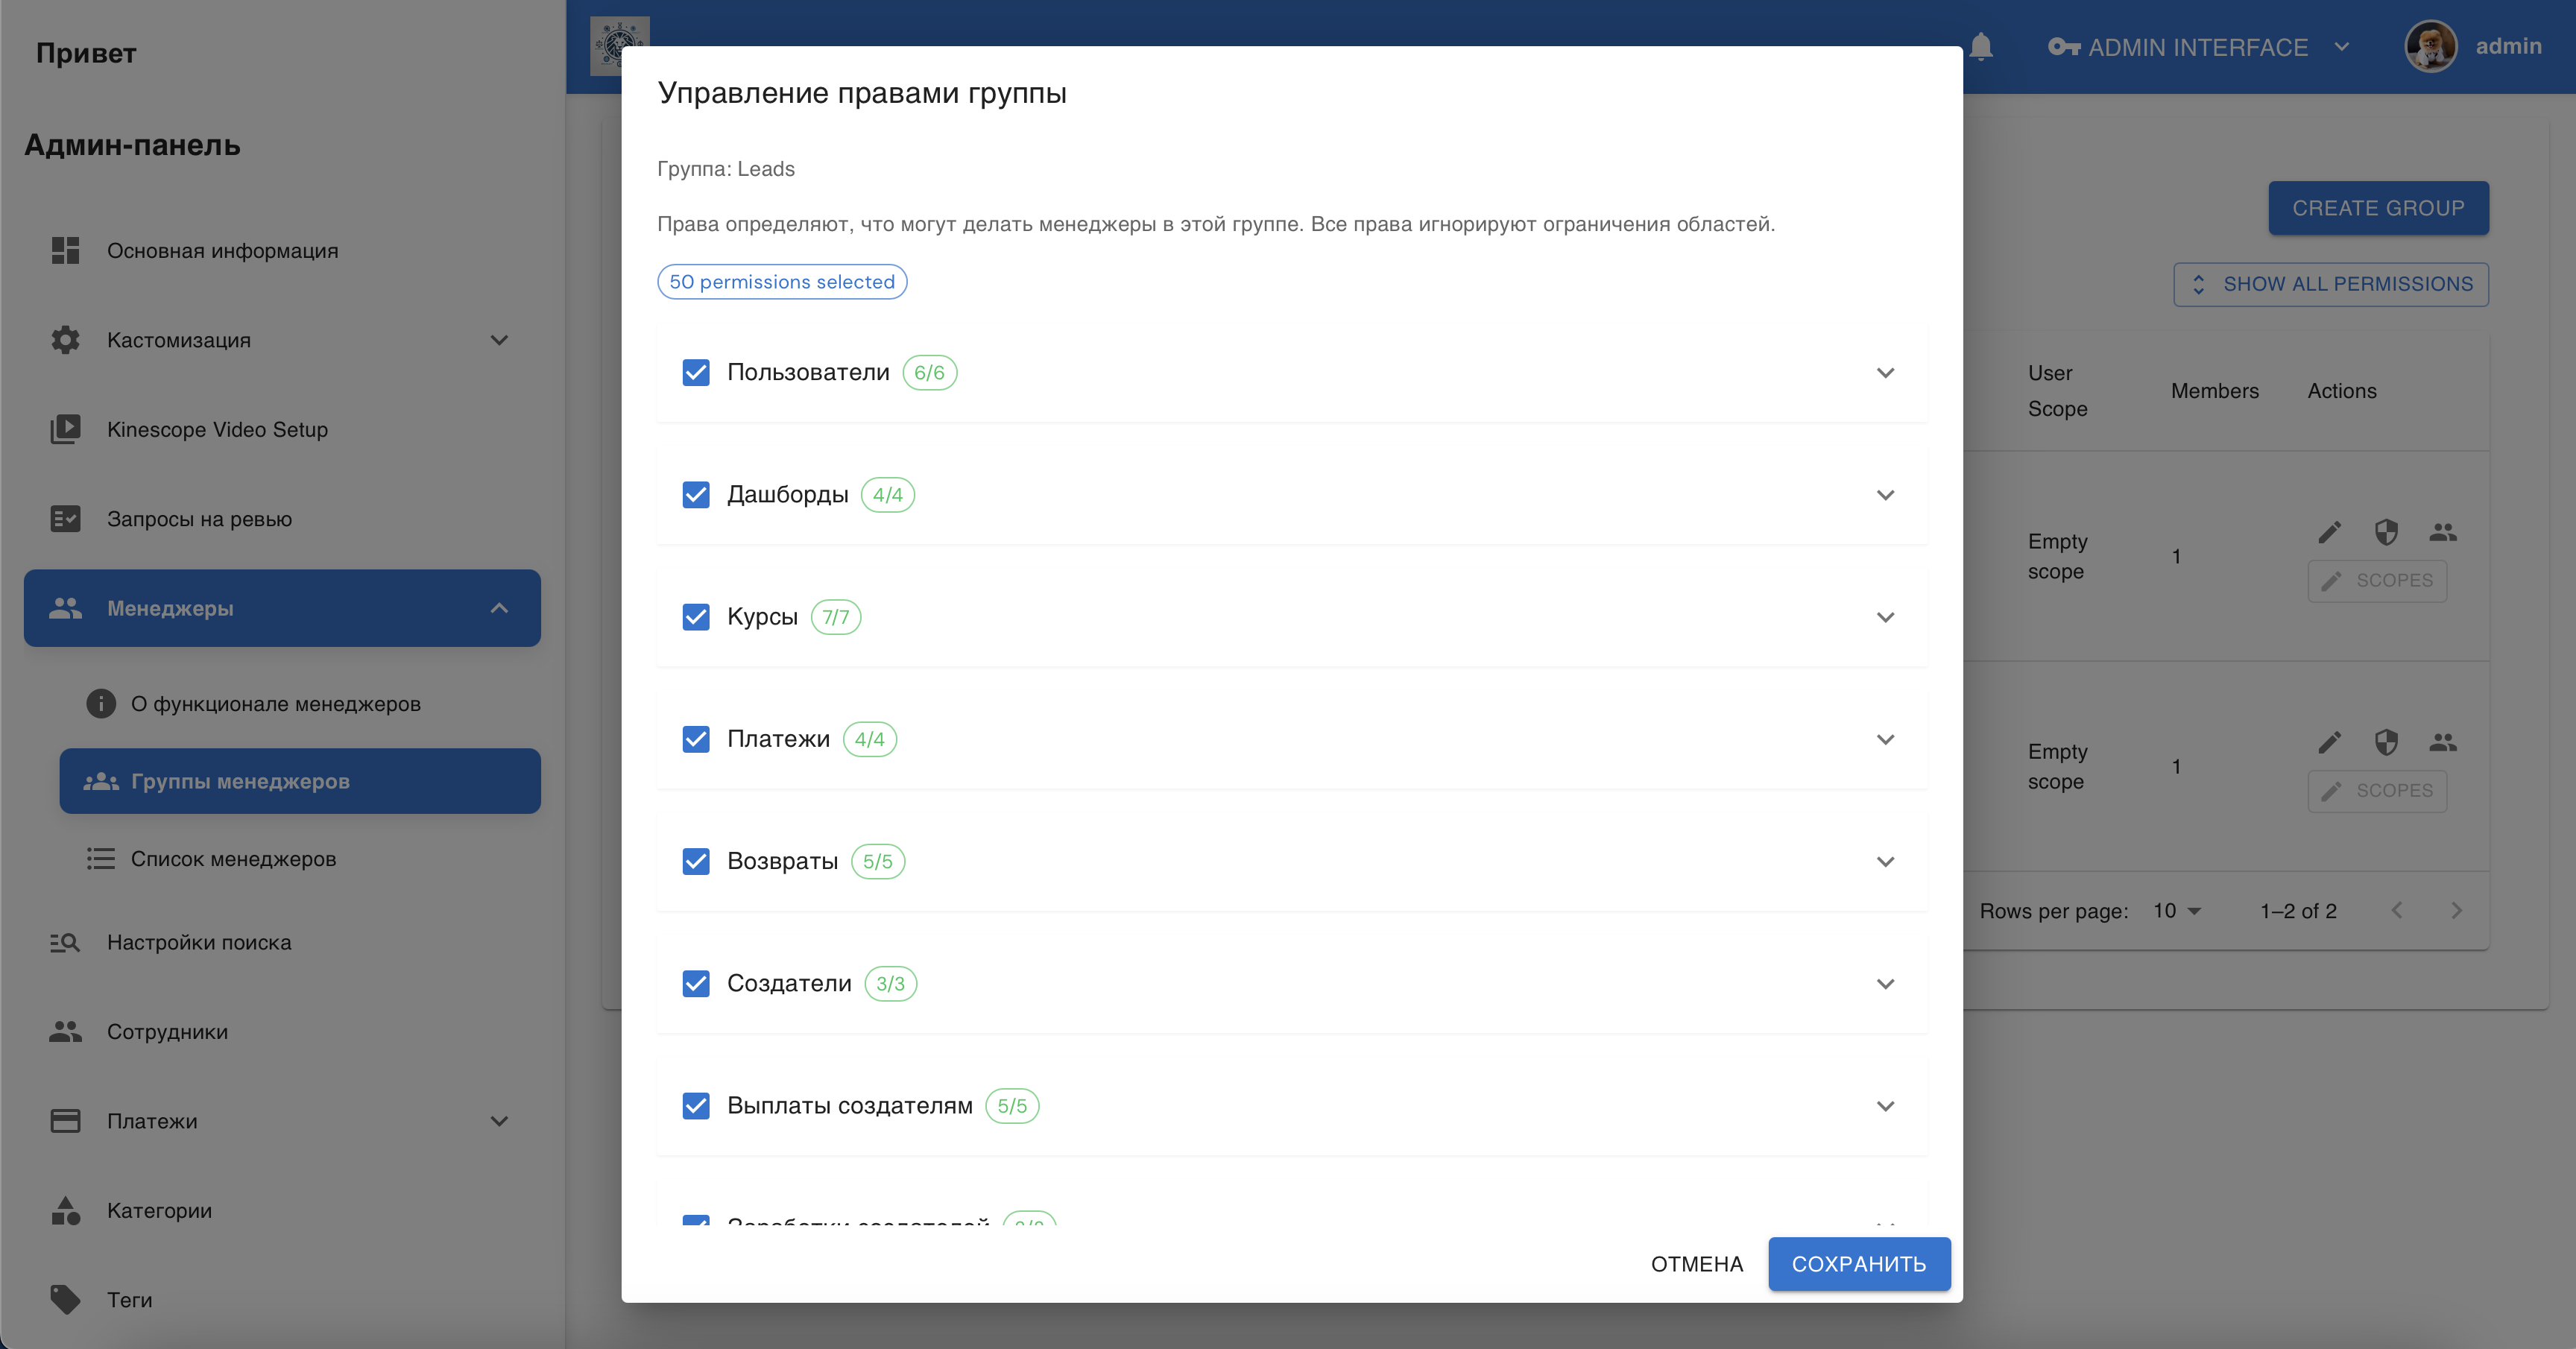Click the Теги tag icon in sidebar
Screen dimensions: 2576x1349
tap(66, 1299)
